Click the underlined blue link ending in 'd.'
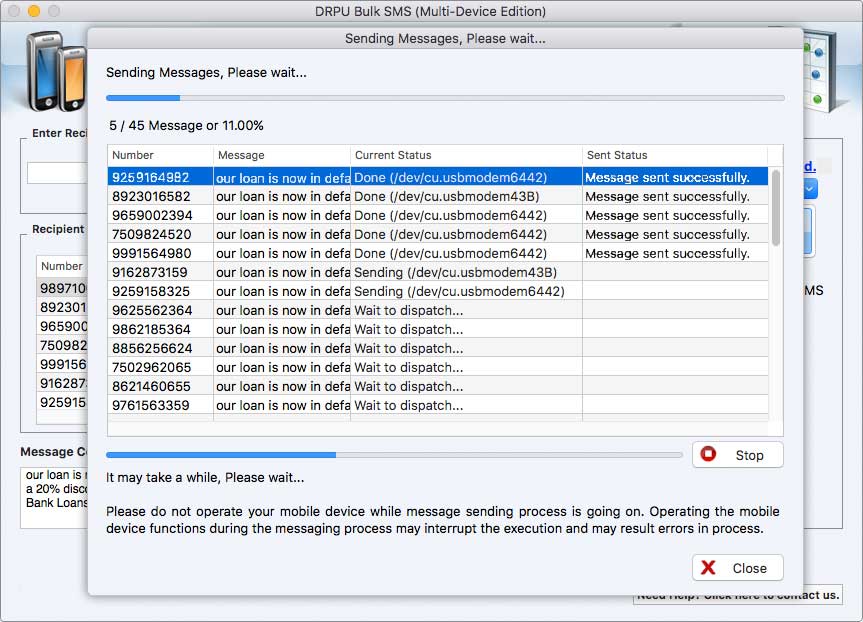 click(810, 166)
